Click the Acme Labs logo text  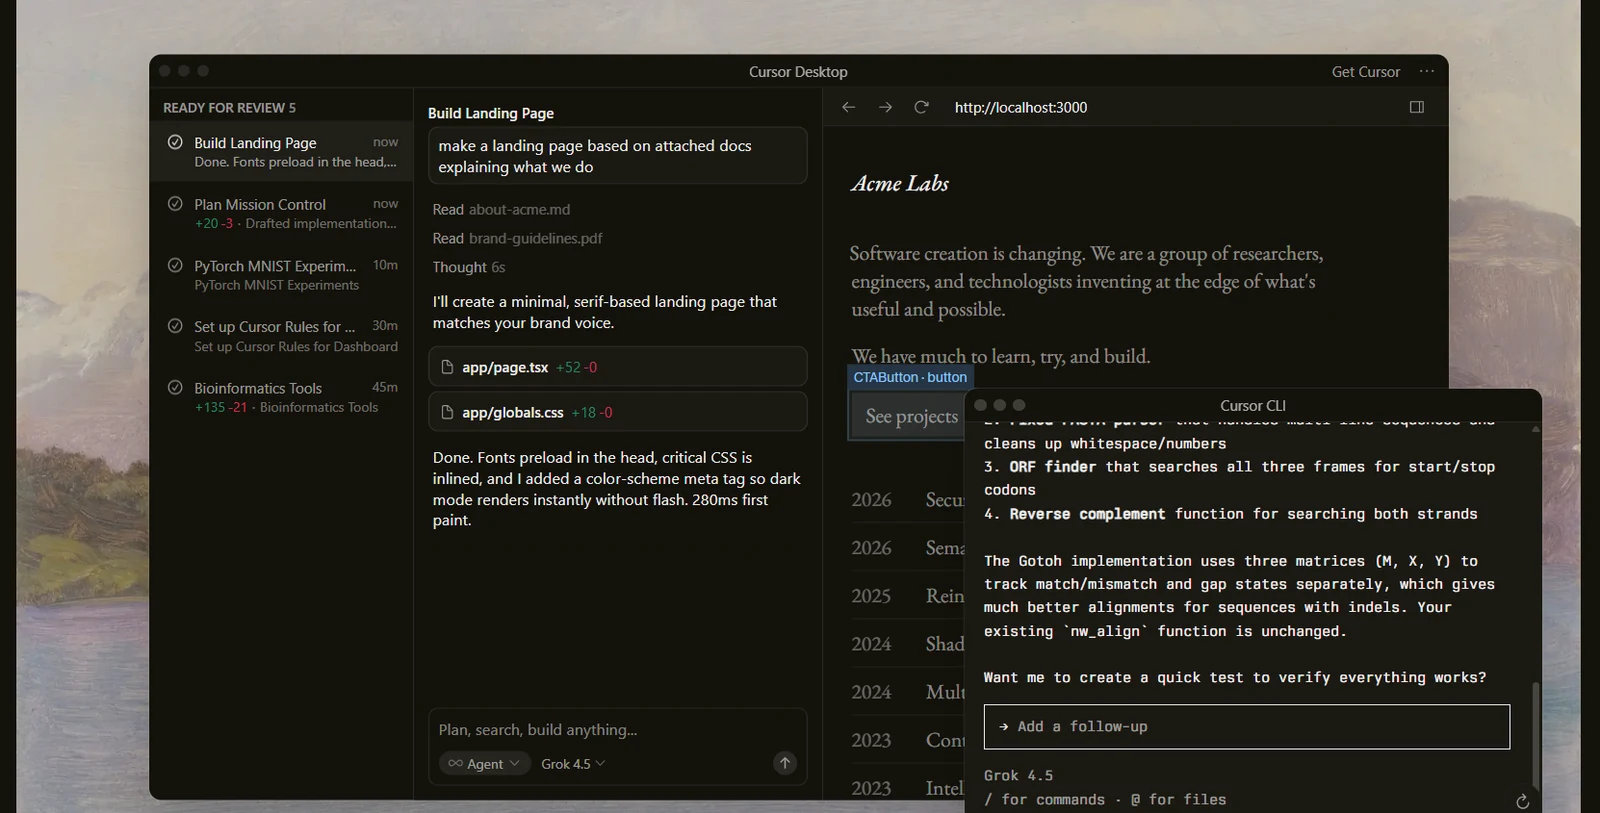899,183
